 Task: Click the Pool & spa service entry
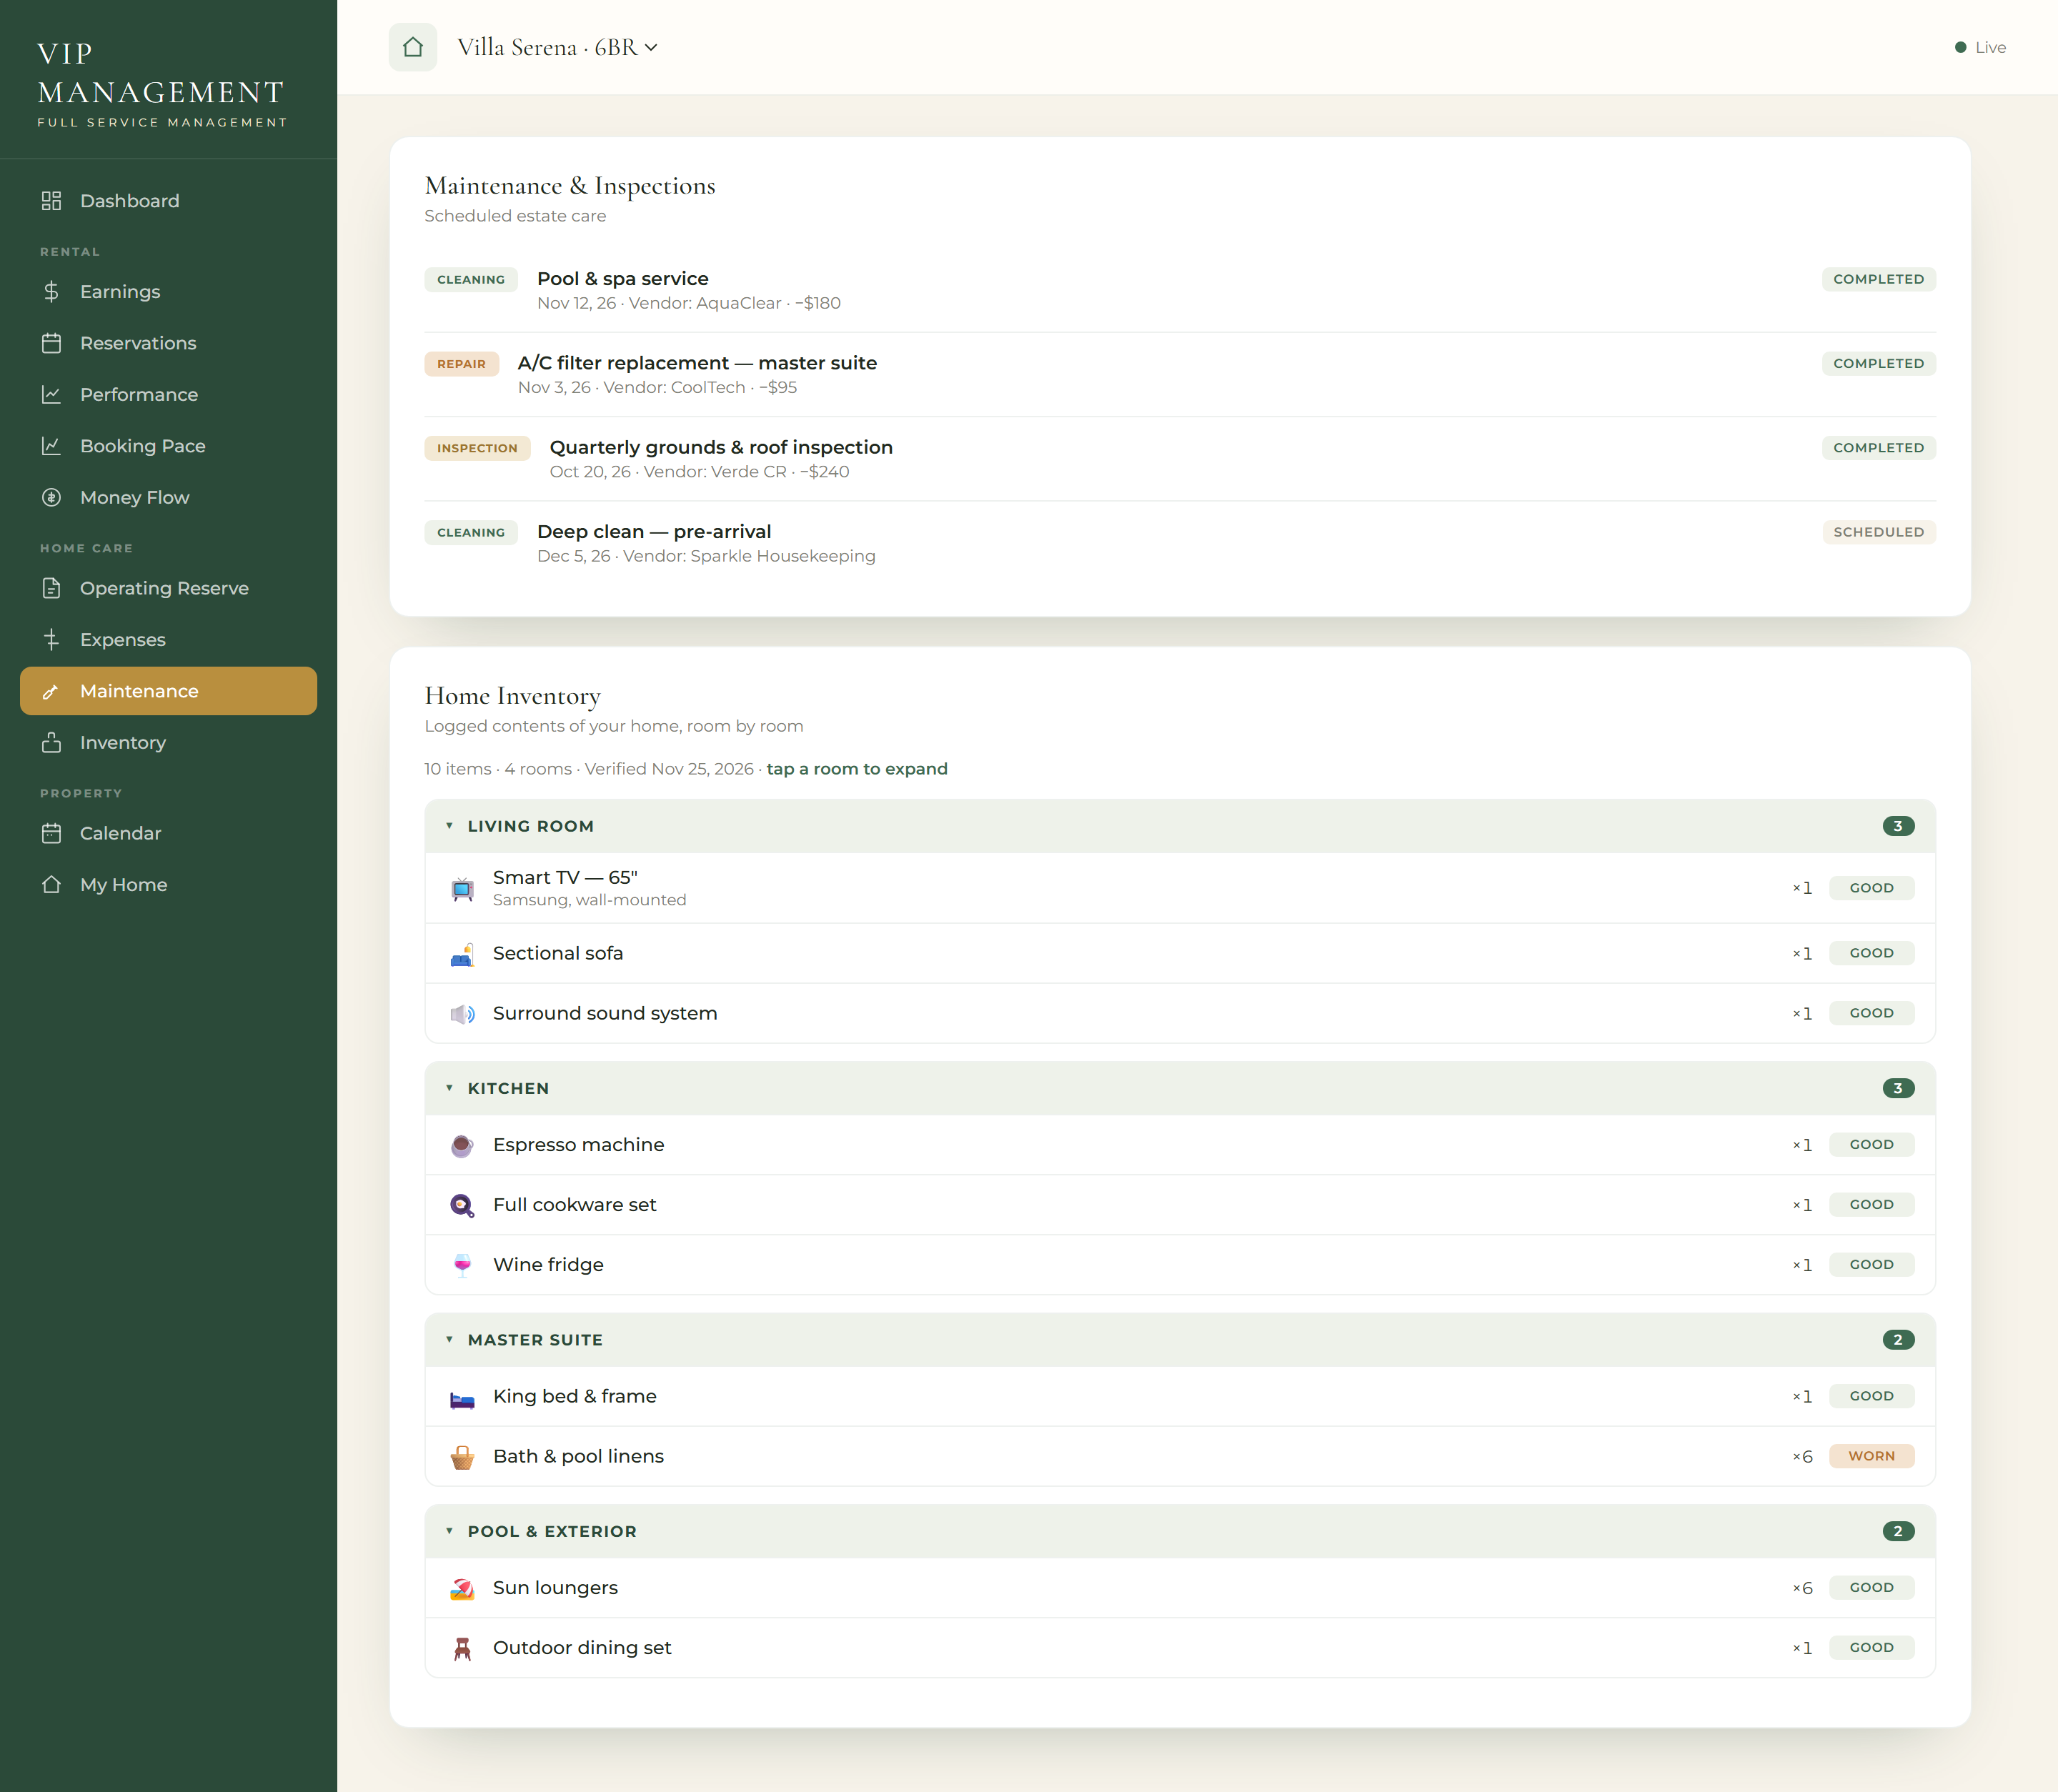click(x=1180, y=290)
